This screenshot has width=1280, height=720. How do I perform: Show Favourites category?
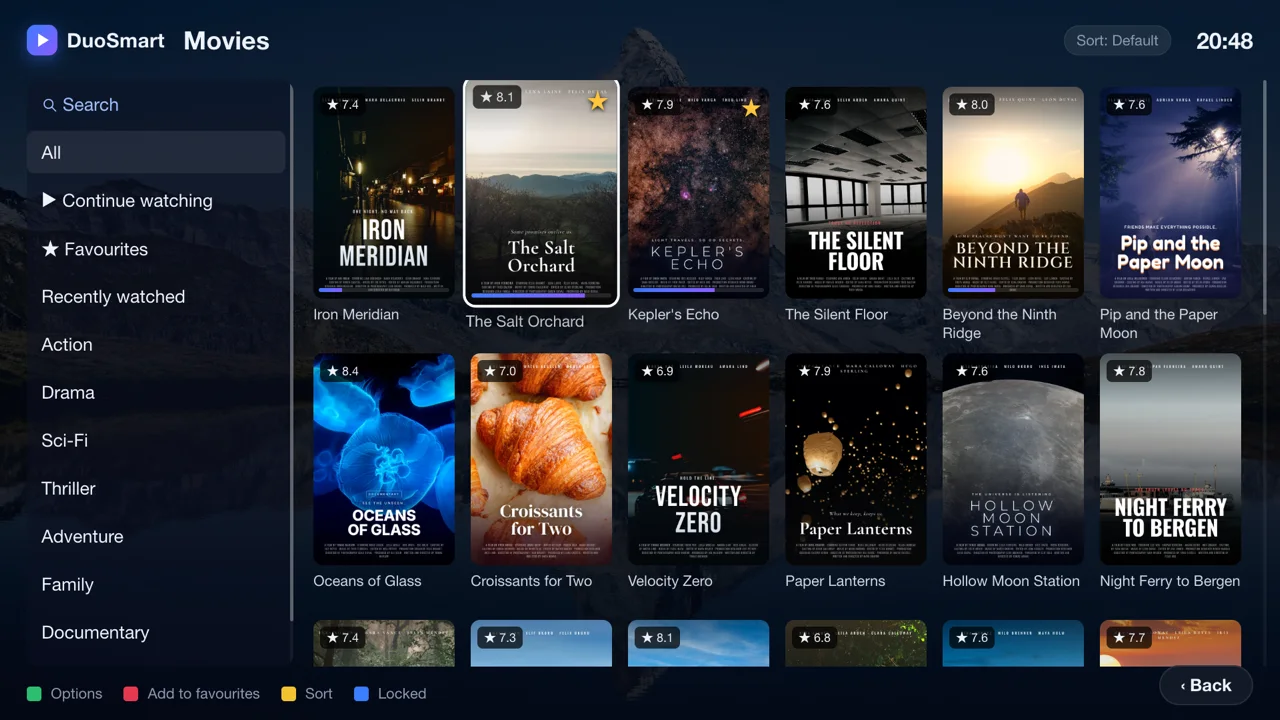click(x=156, y=249)
